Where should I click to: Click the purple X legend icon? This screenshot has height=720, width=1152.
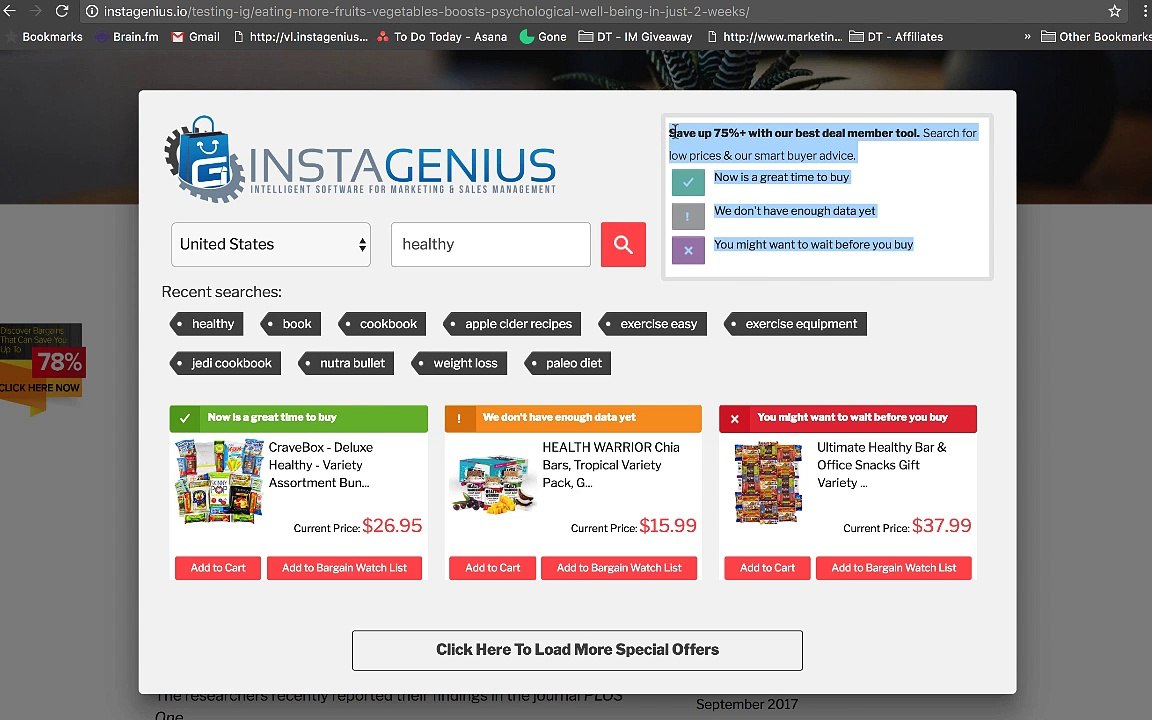pyautogui.click(x=688, y=250)
